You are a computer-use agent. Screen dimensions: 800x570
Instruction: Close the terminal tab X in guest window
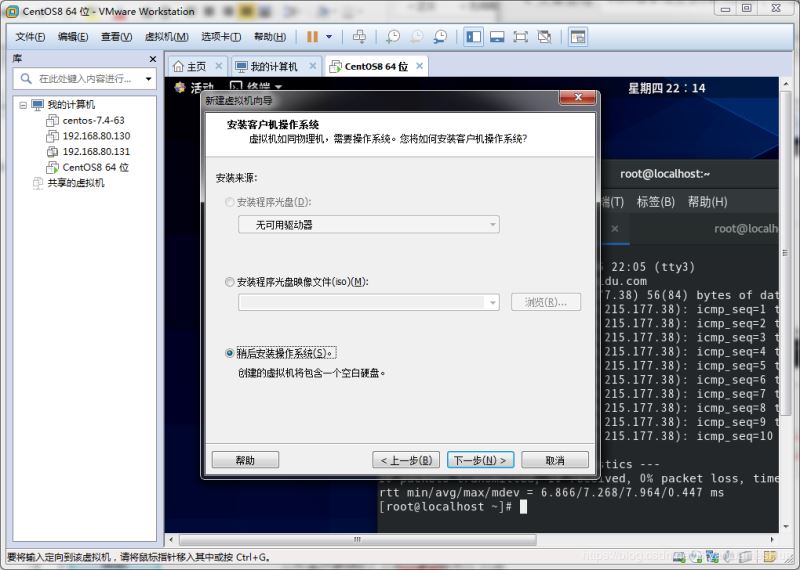click(615, 229)
